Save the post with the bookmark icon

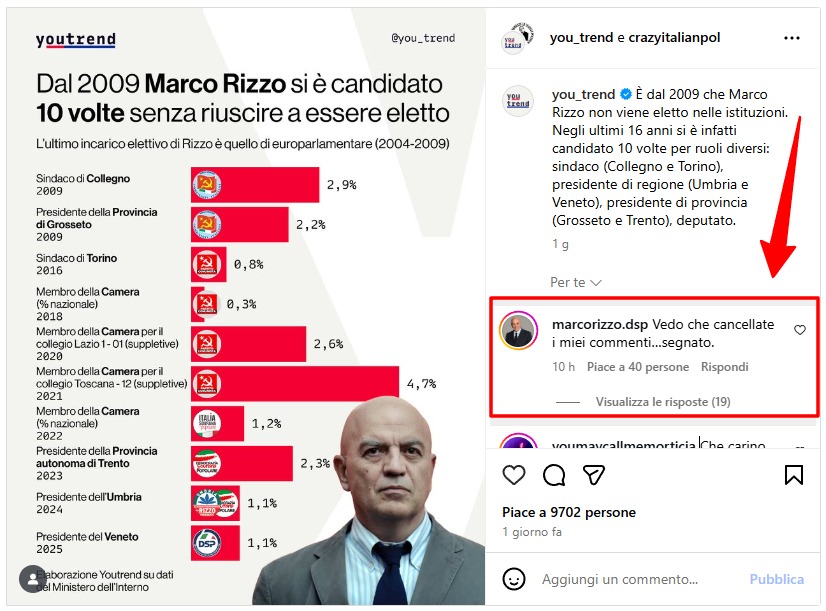click(x=793, y=475)
